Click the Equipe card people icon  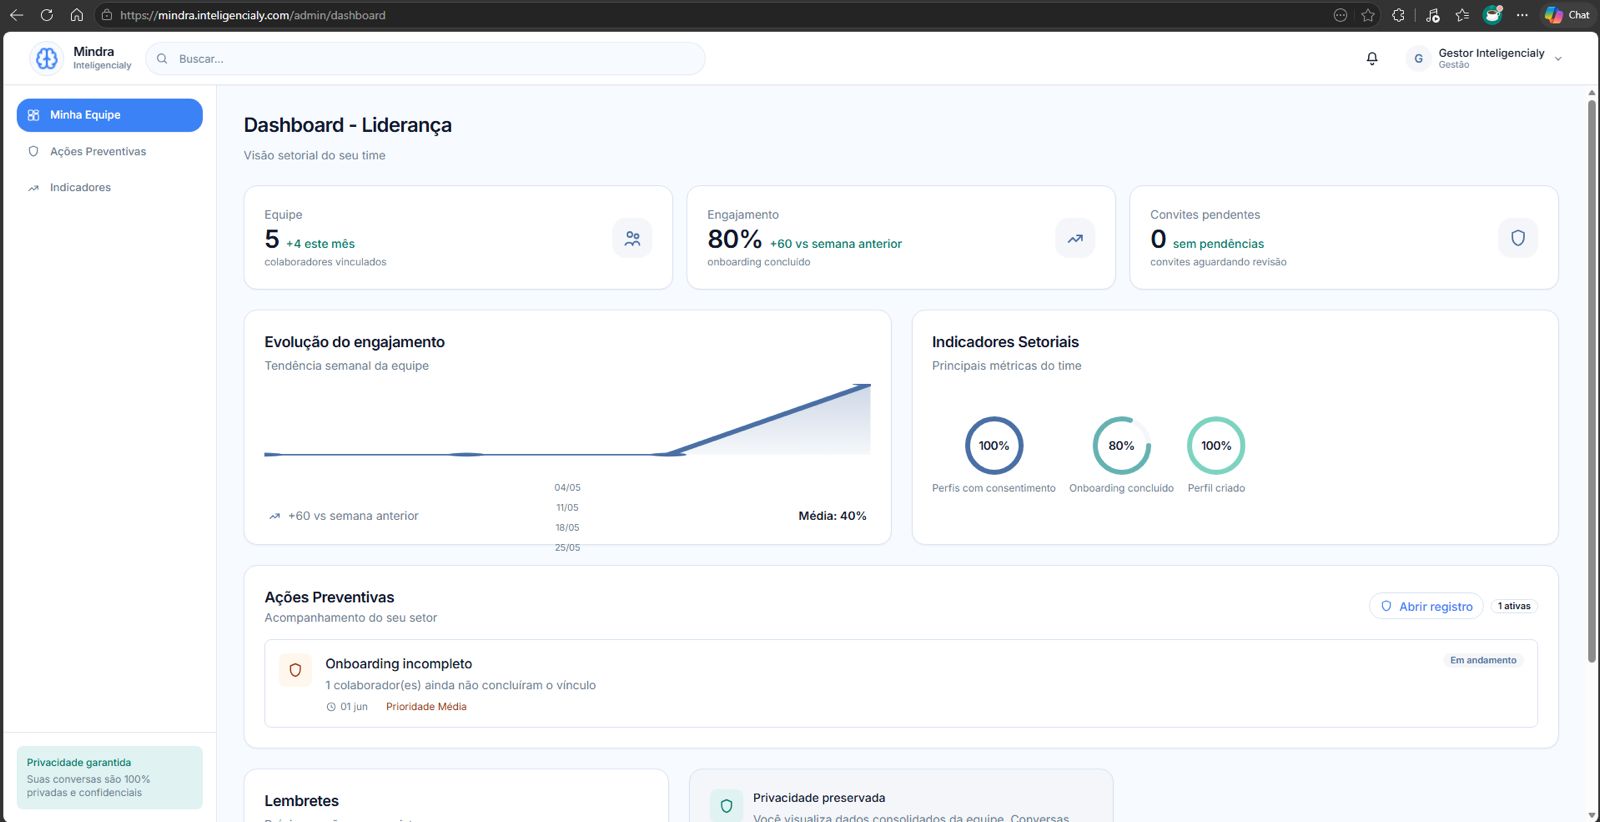click(632, 238)
